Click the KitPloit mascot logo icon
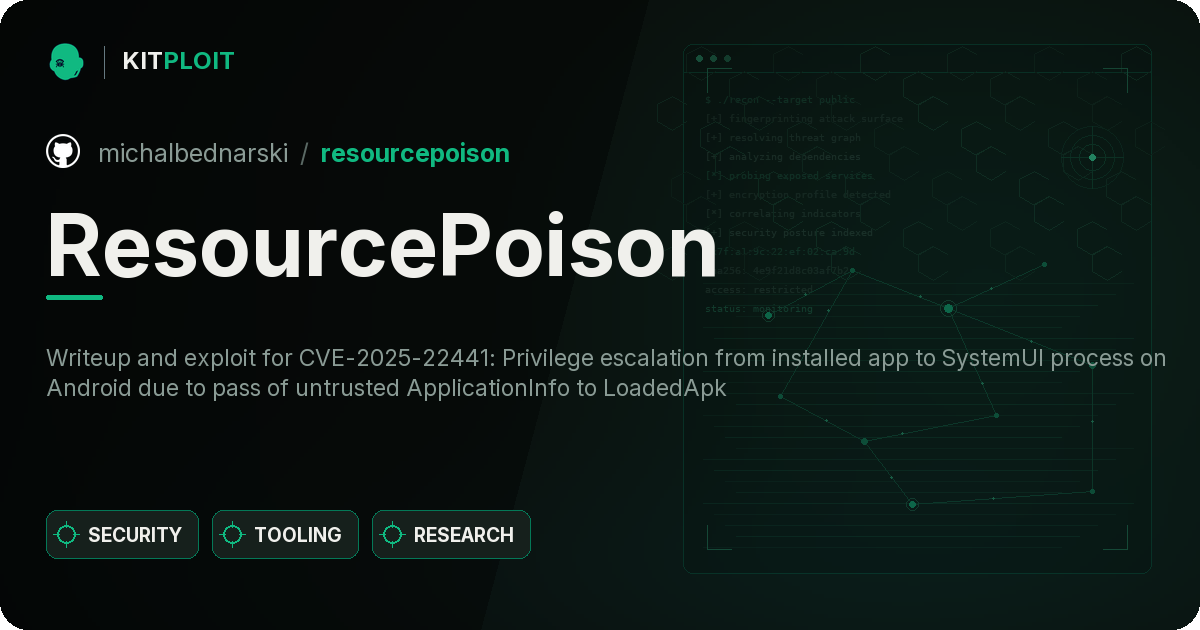 point(65,61)
